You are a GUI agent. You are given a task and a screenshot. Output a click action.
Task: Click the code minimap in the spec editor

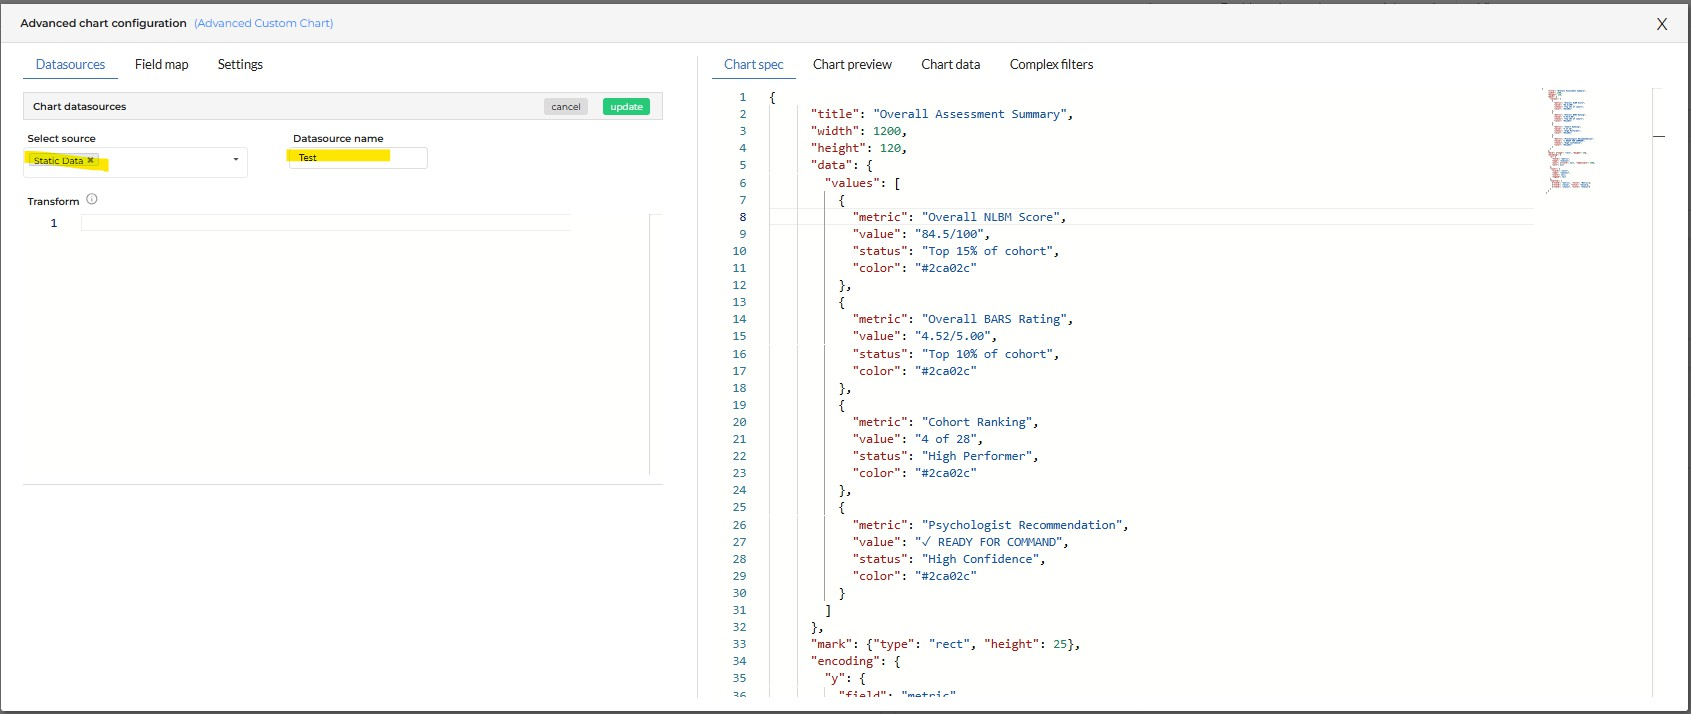point(1570,140)
